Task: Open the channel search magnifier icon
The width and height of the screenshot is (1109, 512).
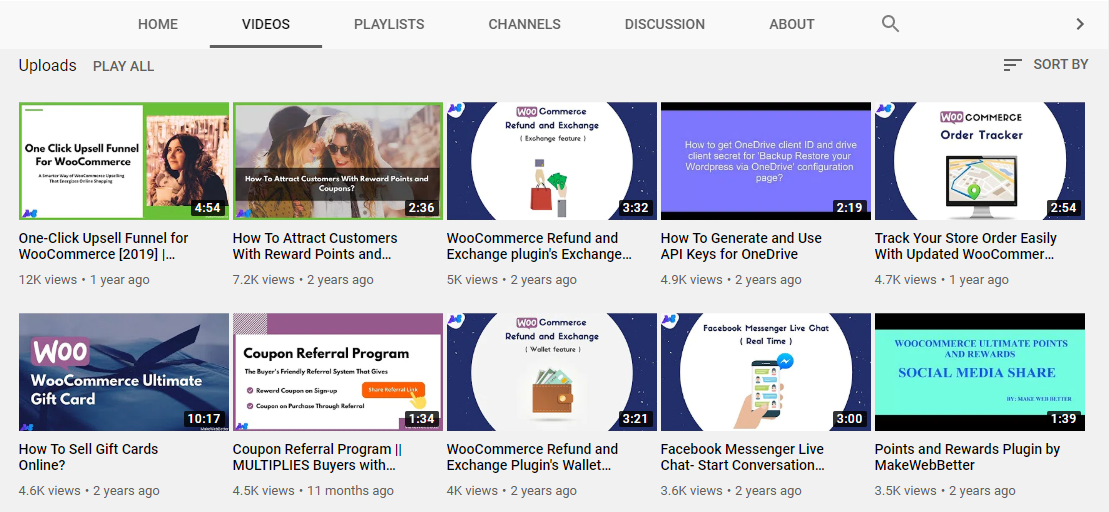Action: (890, 24)
